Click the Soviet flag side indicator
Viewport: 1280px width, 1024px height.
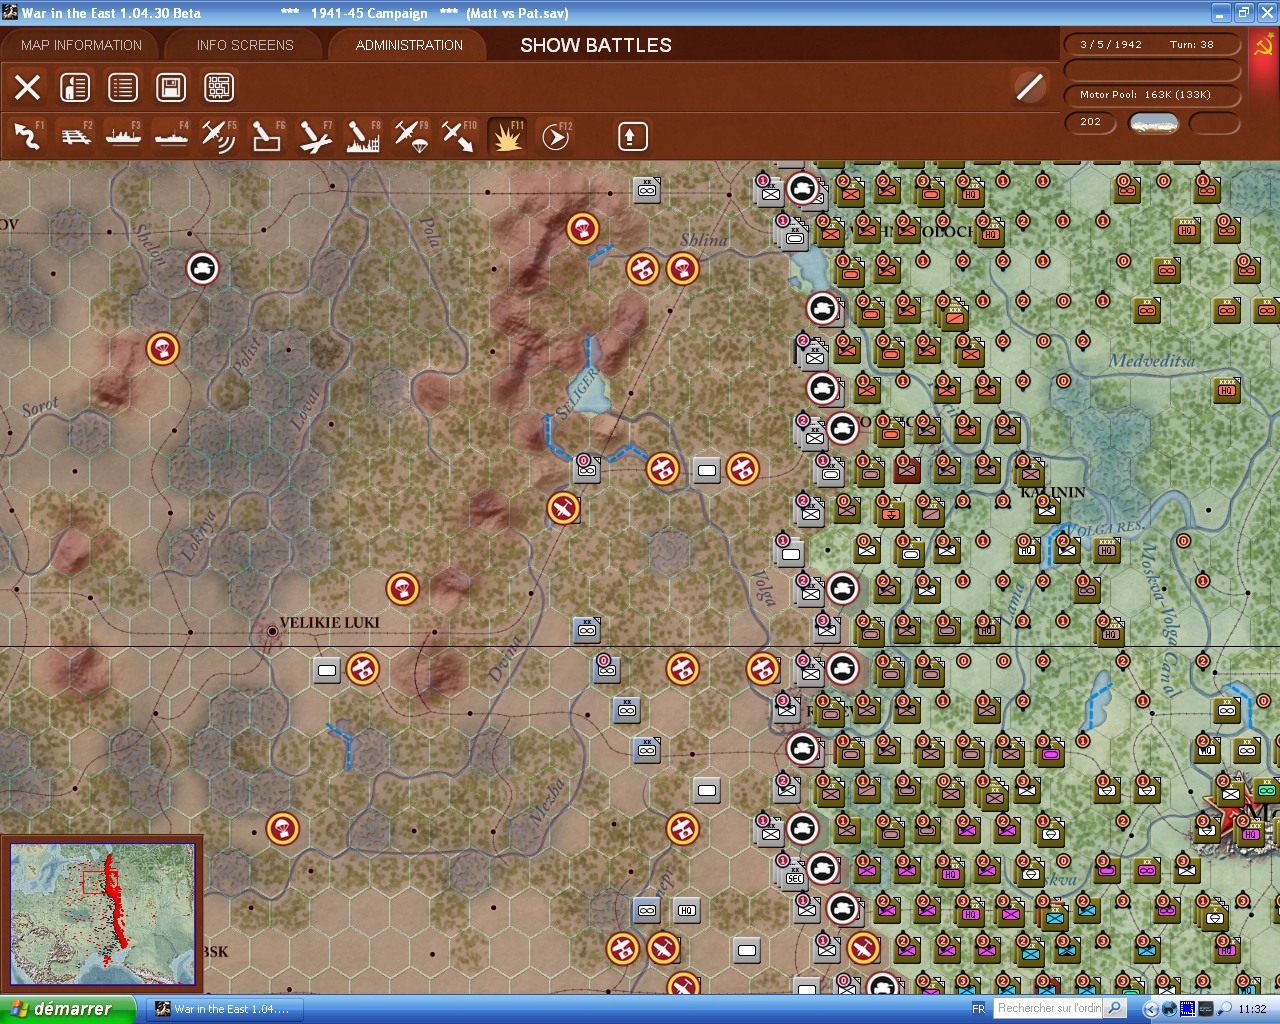click(x=1263, y=46)
